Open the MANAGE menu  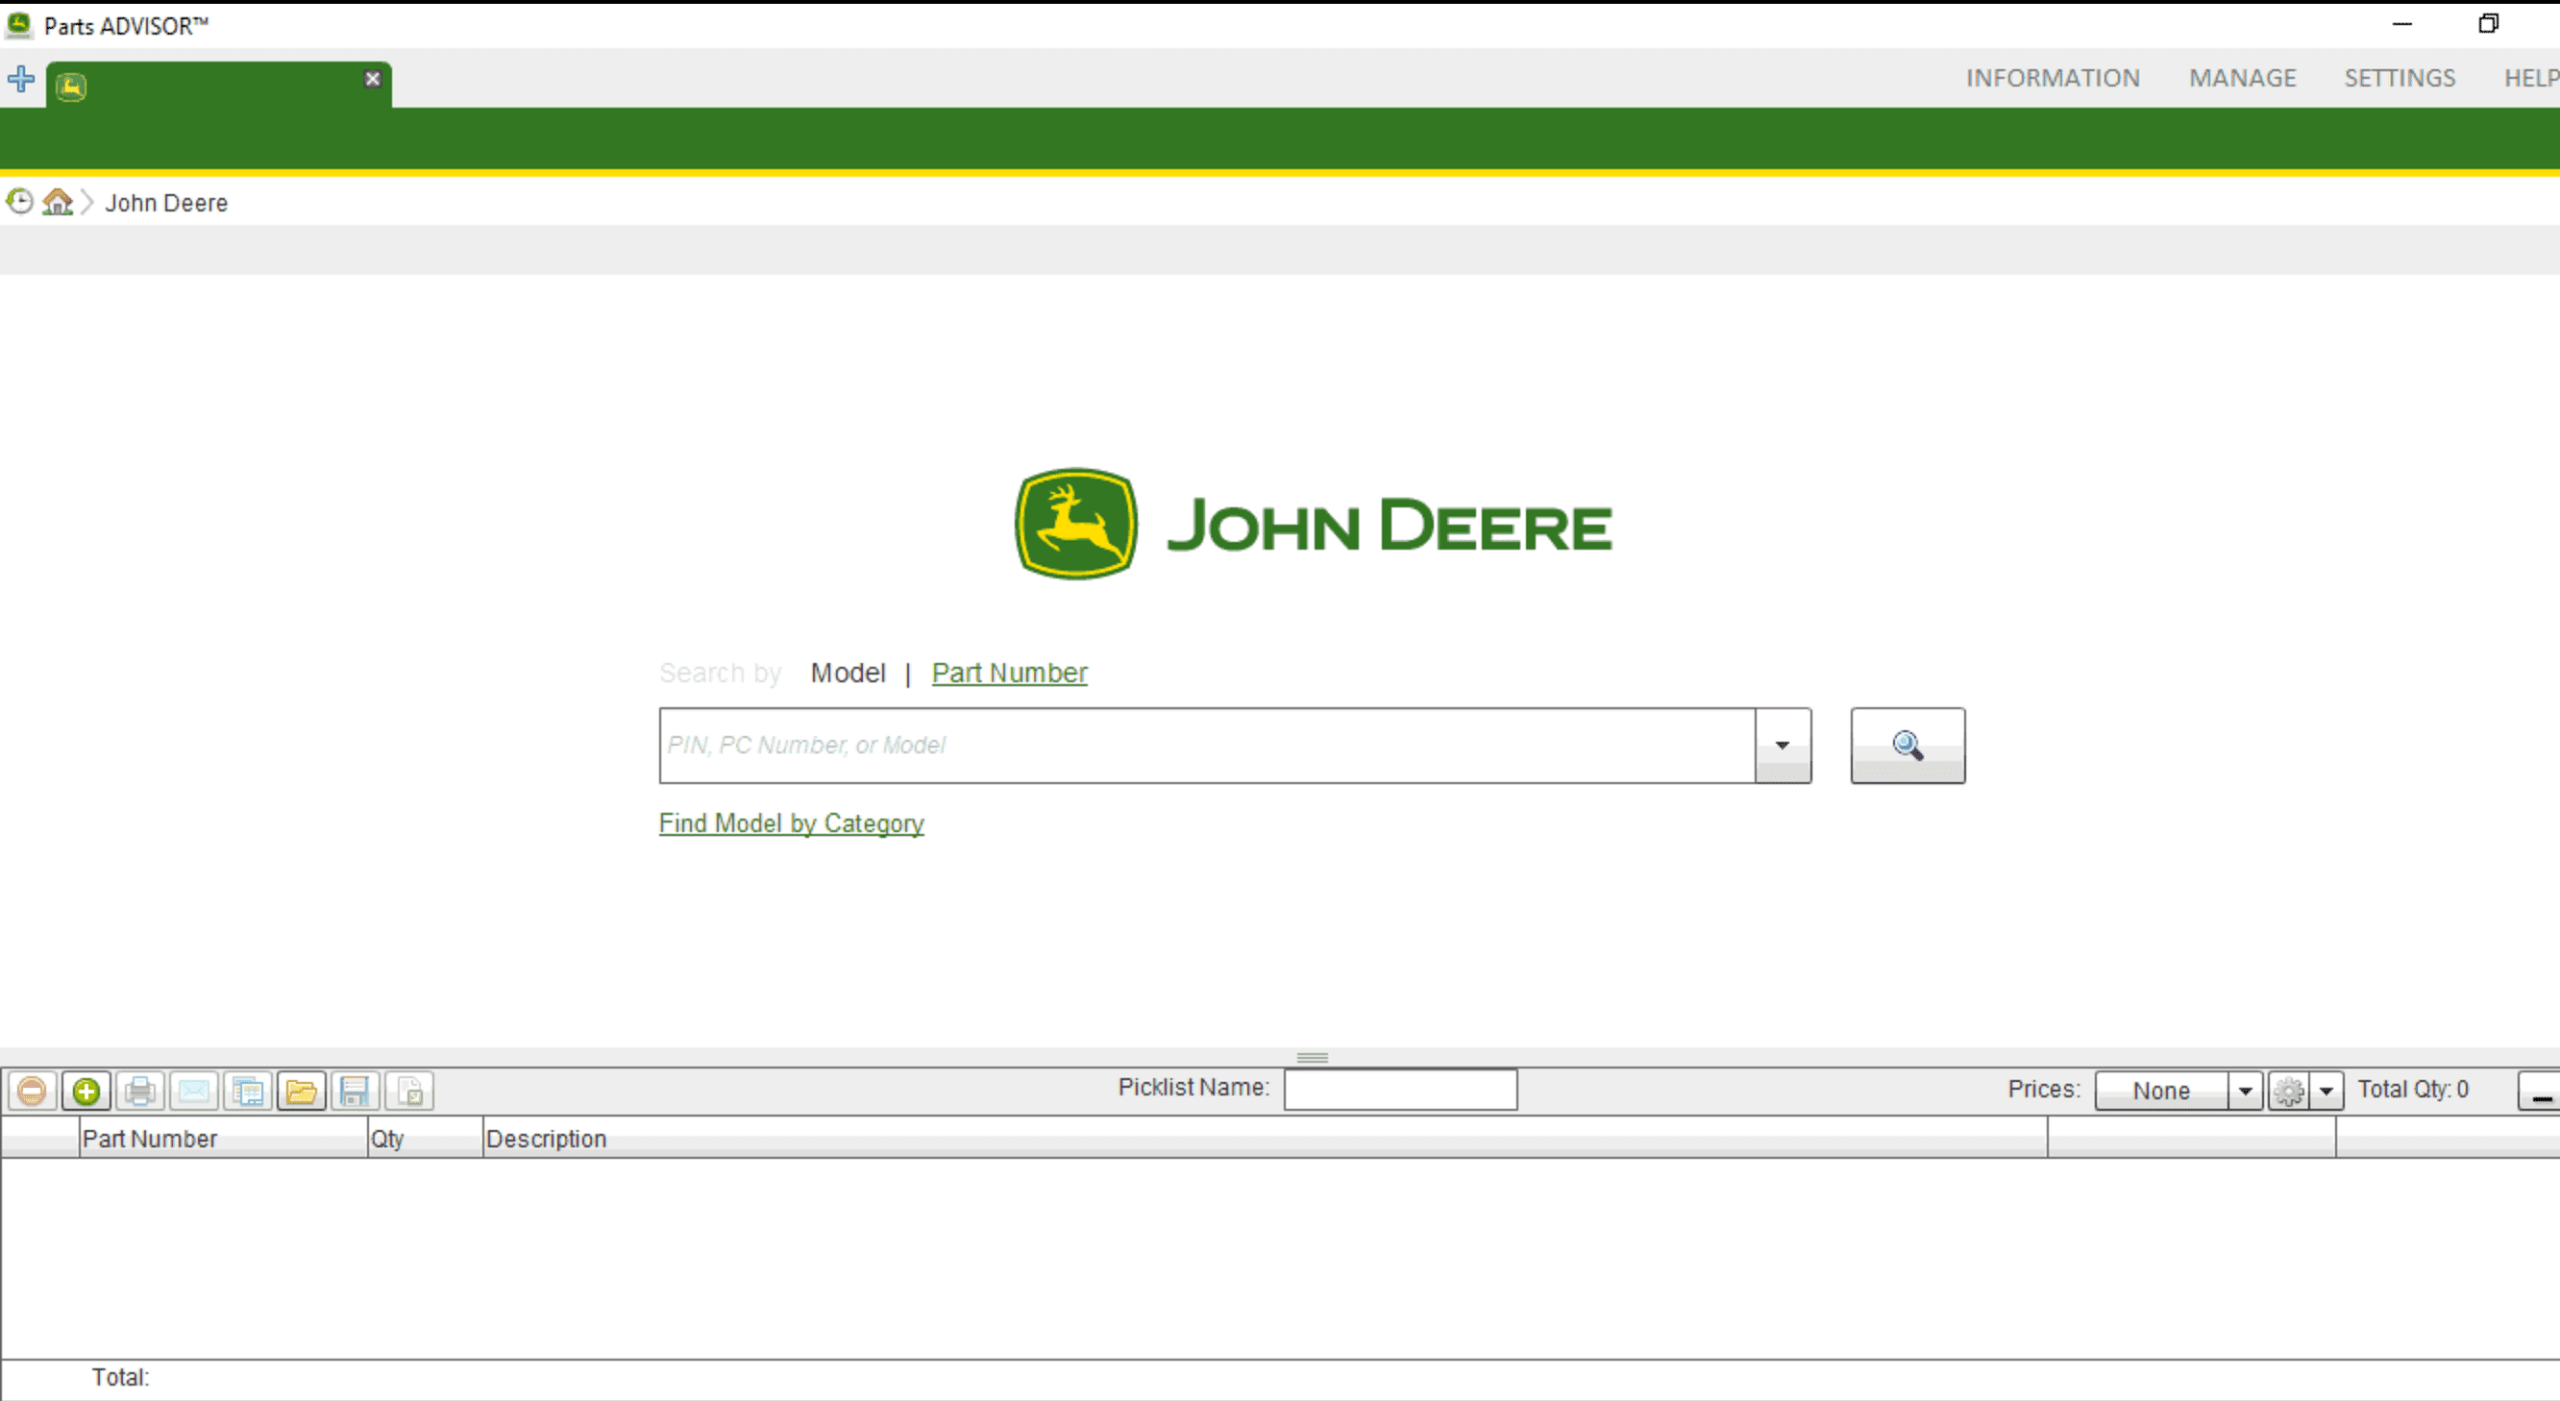tap(2242, 77)
